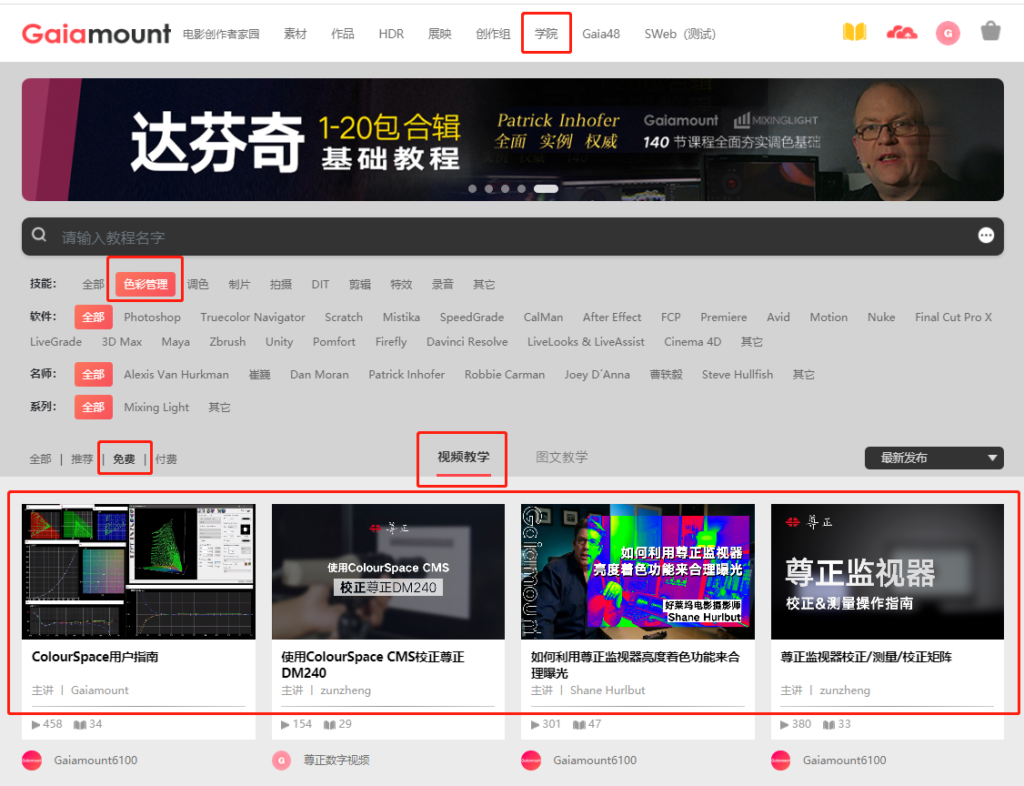
Task: Open the 最新发布 sort dropdown
Action: pyautogui.click(x=933, y=458)
